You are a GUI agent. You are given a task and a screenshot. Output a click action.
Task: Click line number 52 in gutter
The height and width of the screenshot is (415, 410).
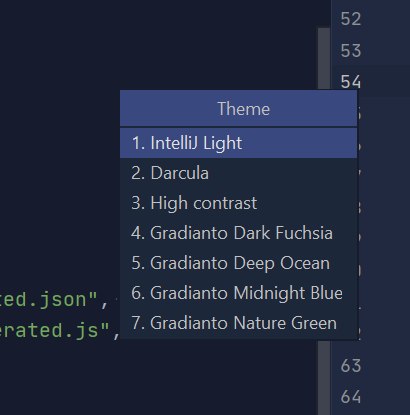pyautogui.click(x=351, y=19)
